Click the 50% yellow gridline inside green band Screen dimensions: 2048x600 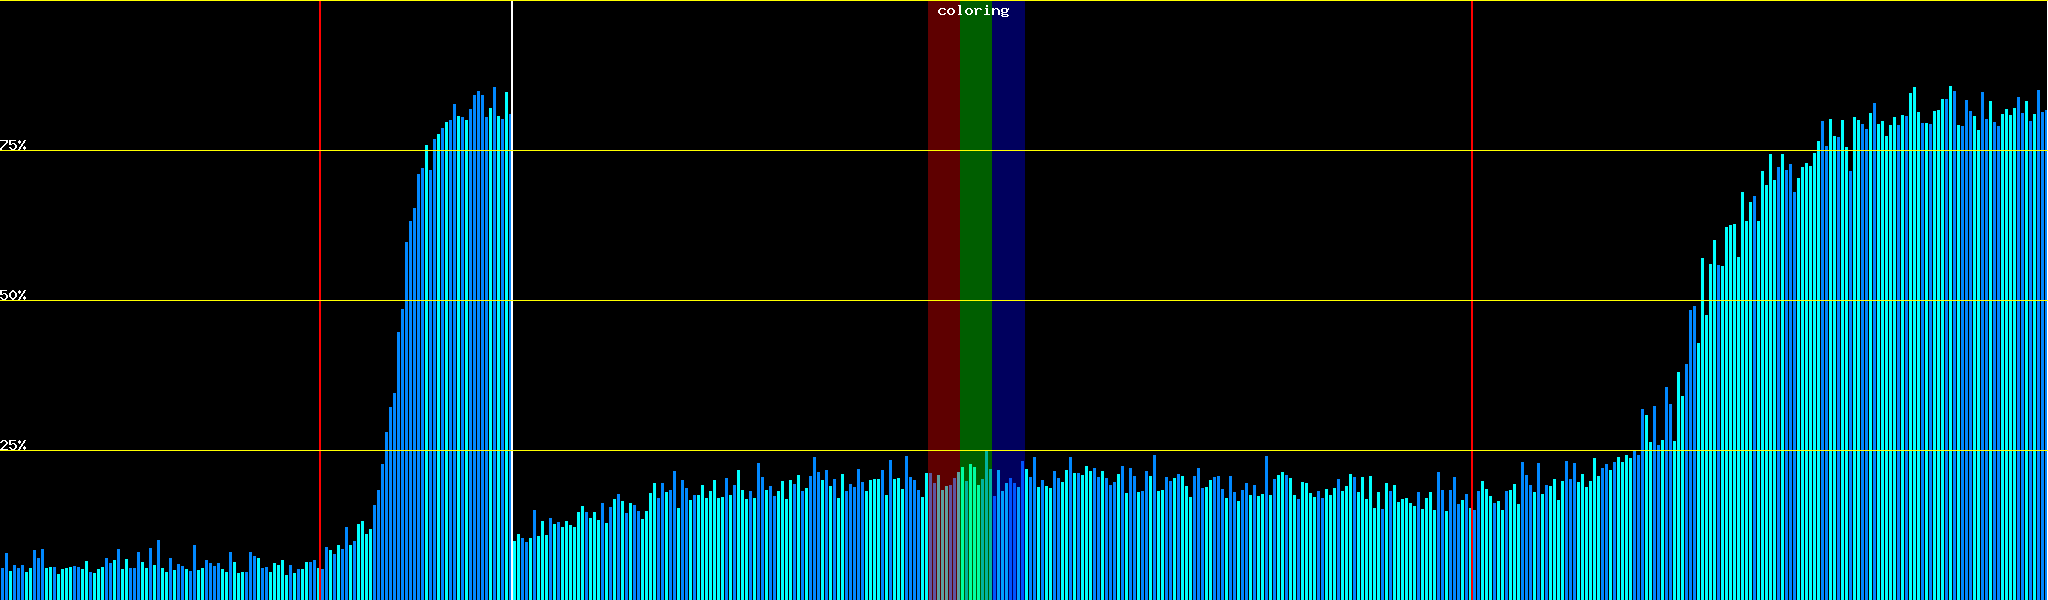click(975, 300)
